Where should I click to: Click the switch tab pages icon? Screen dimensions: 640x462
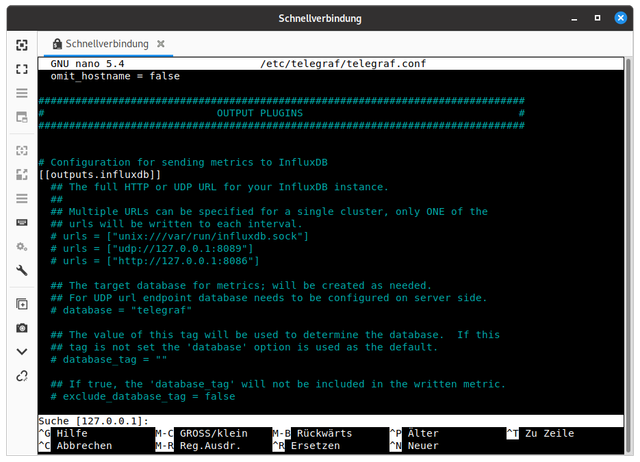click(x=22, y=117)
